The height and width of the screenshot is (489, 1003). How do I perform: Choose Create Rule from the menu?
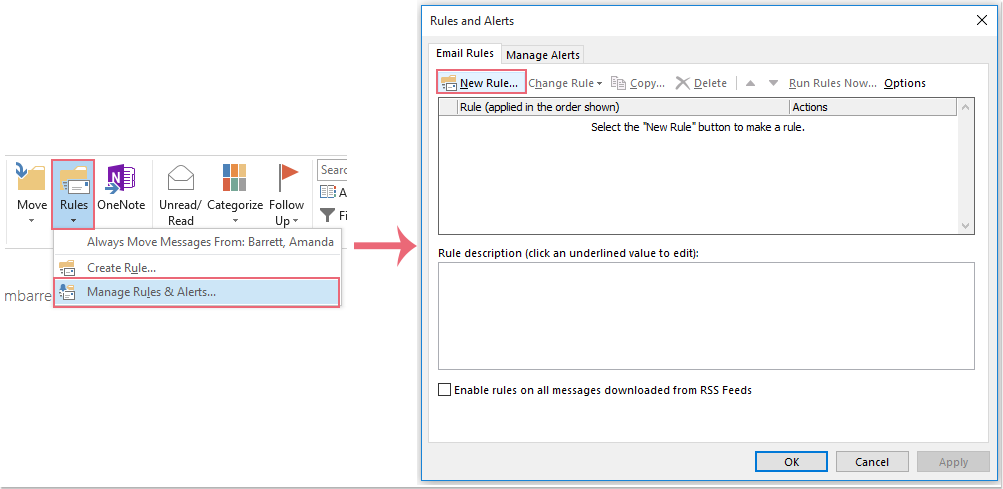[x=121, y=268]
